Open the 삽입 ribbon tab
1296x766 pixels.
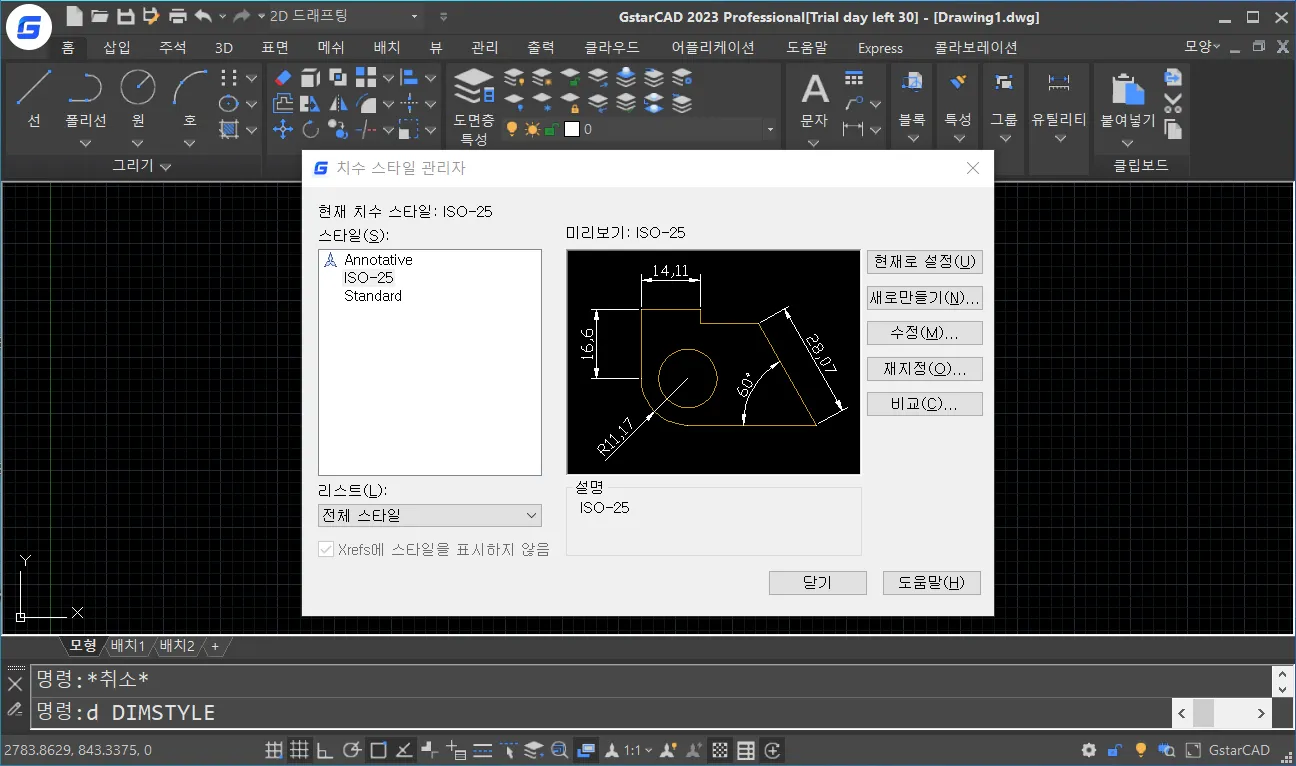117,47
